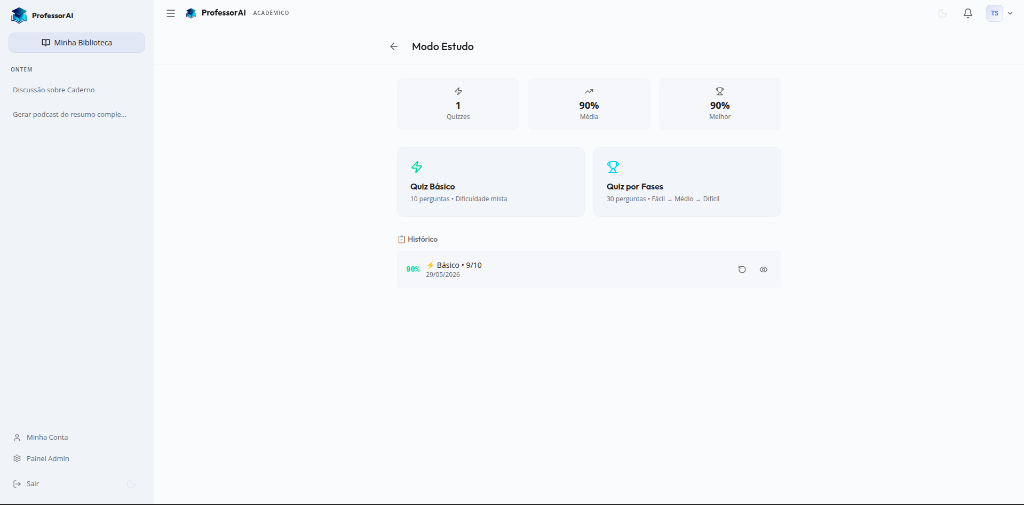Click the clipboard icon beside Histórico
The width and height of the screenshot is (1024, 505).
tap(401, 239)
